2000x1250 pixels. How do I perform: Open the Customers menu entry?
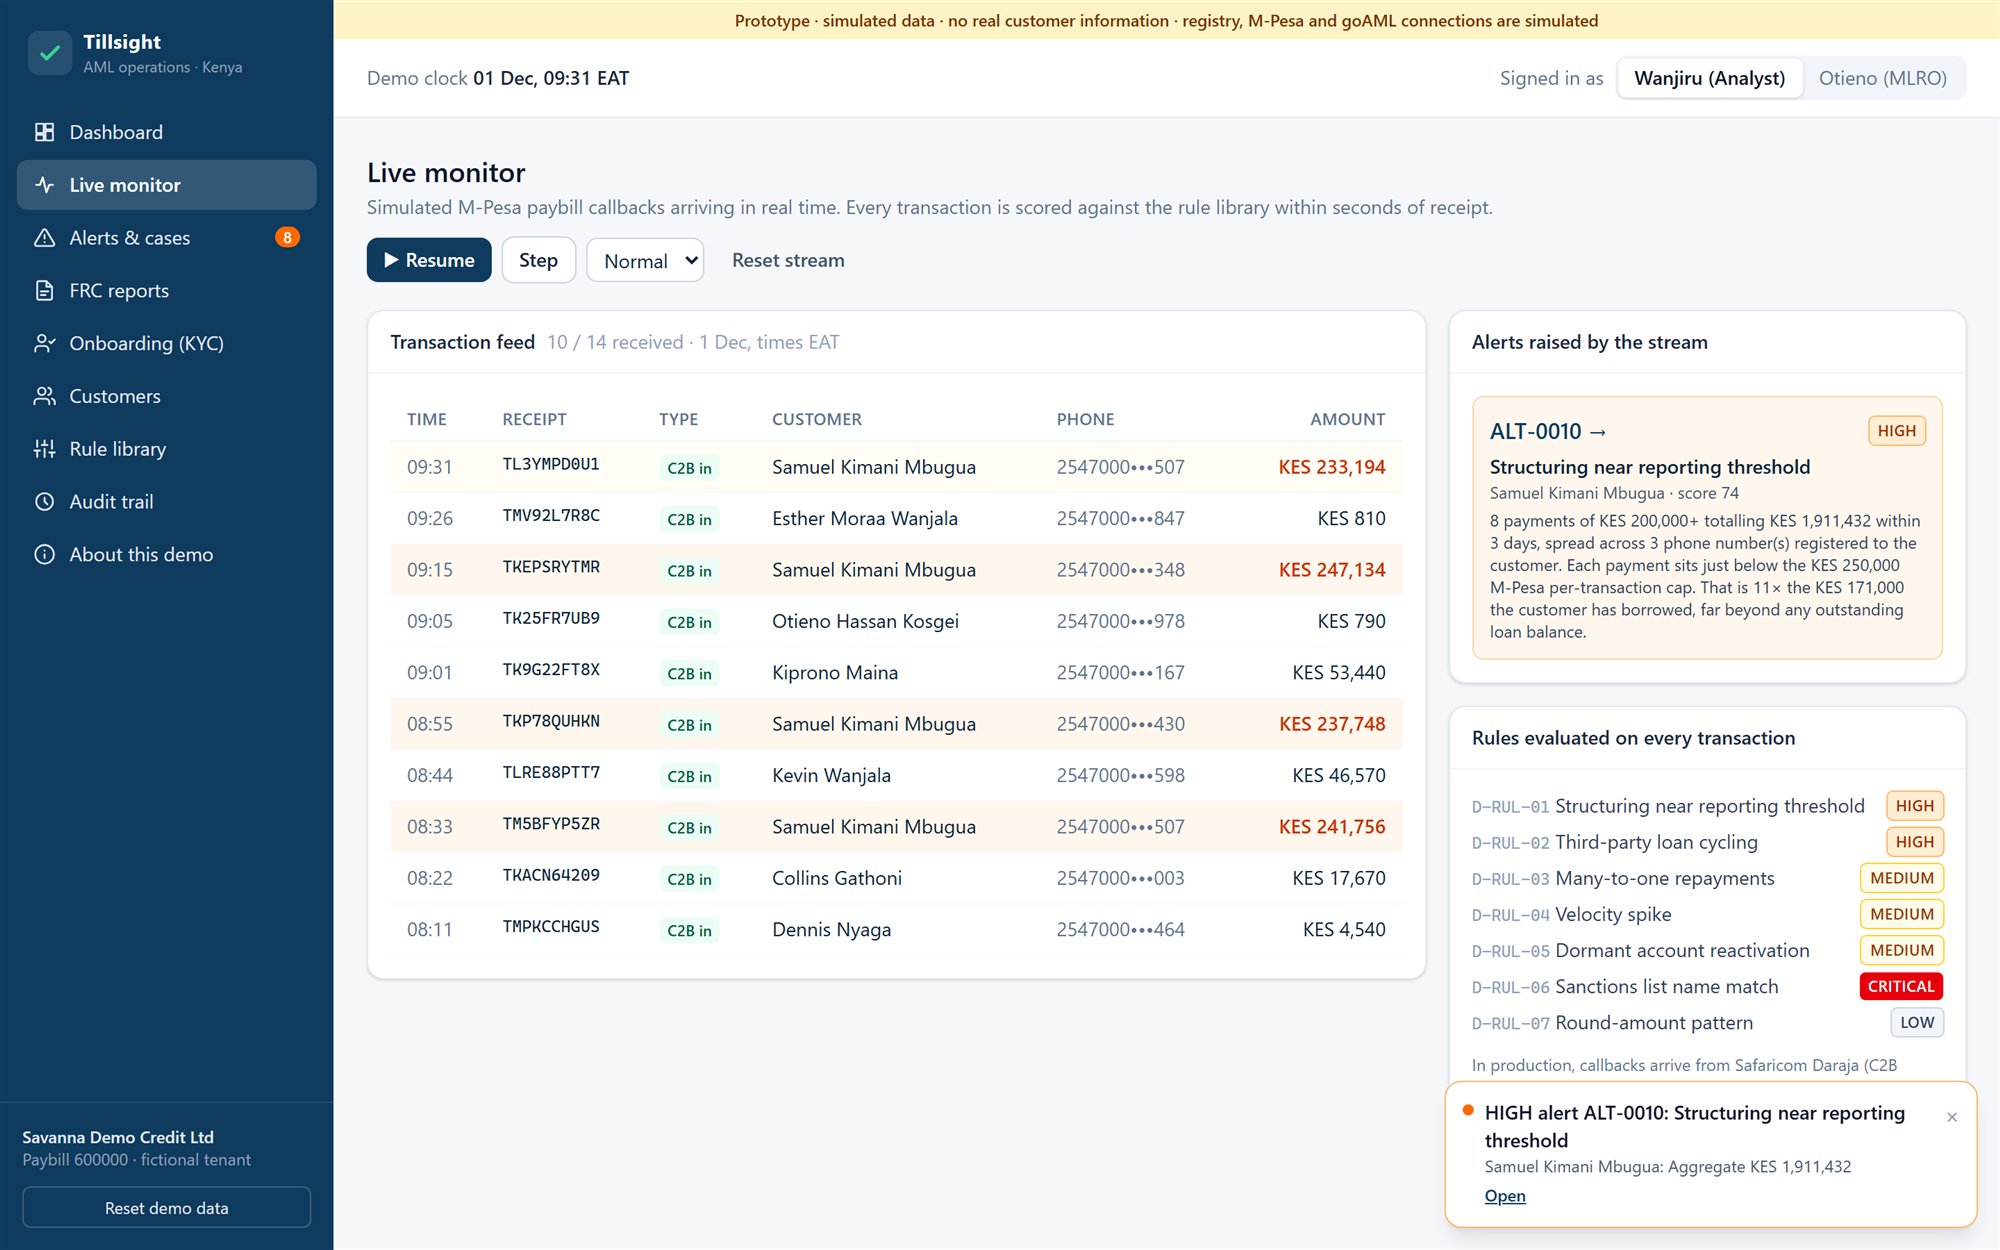(167, 396)
